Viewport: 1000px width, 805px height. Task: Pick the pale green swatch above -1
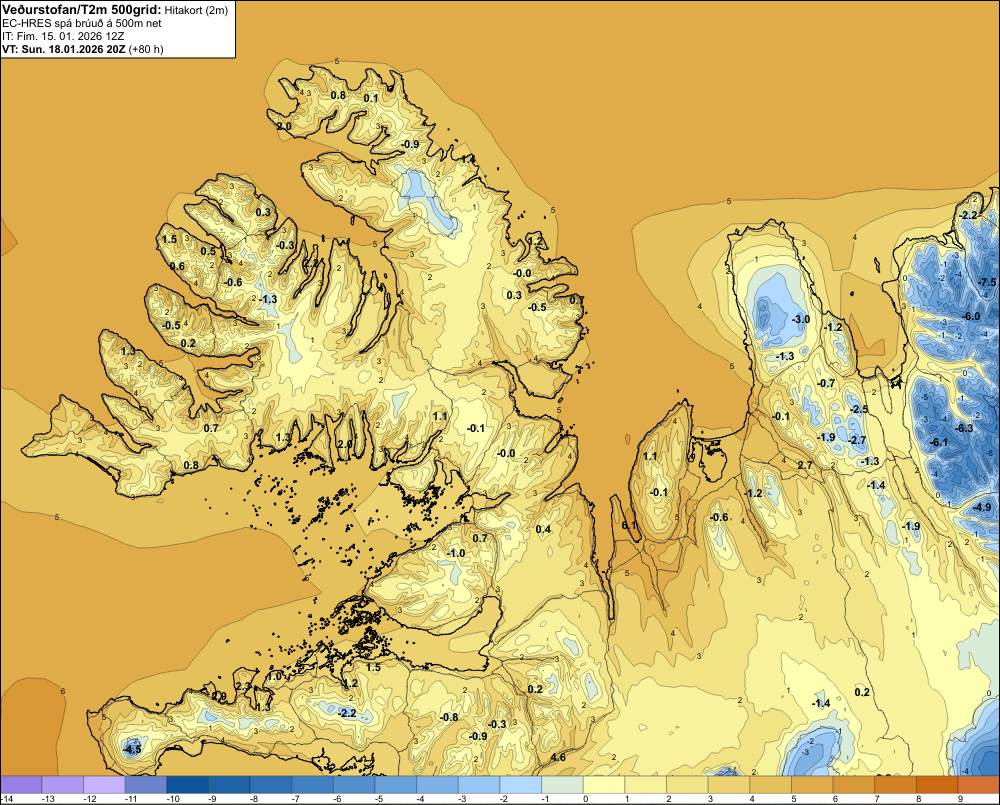pos(562,784)
